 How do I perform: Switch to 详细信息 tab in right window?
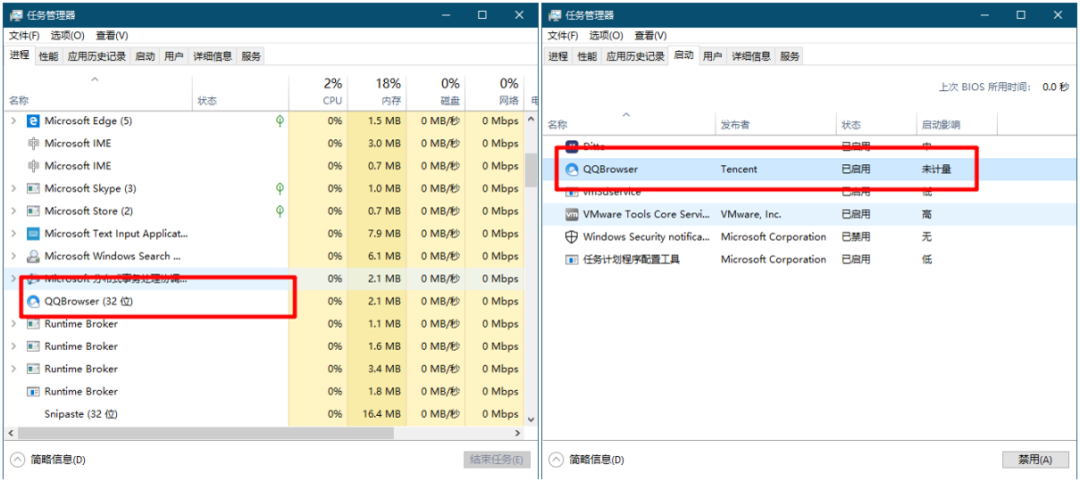(x=751, y=56)
